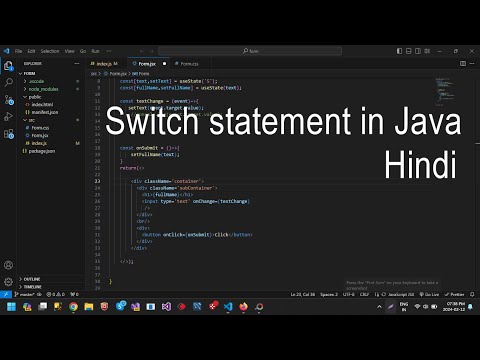Click the command center search box
The image size is (480, 360).
250,51
